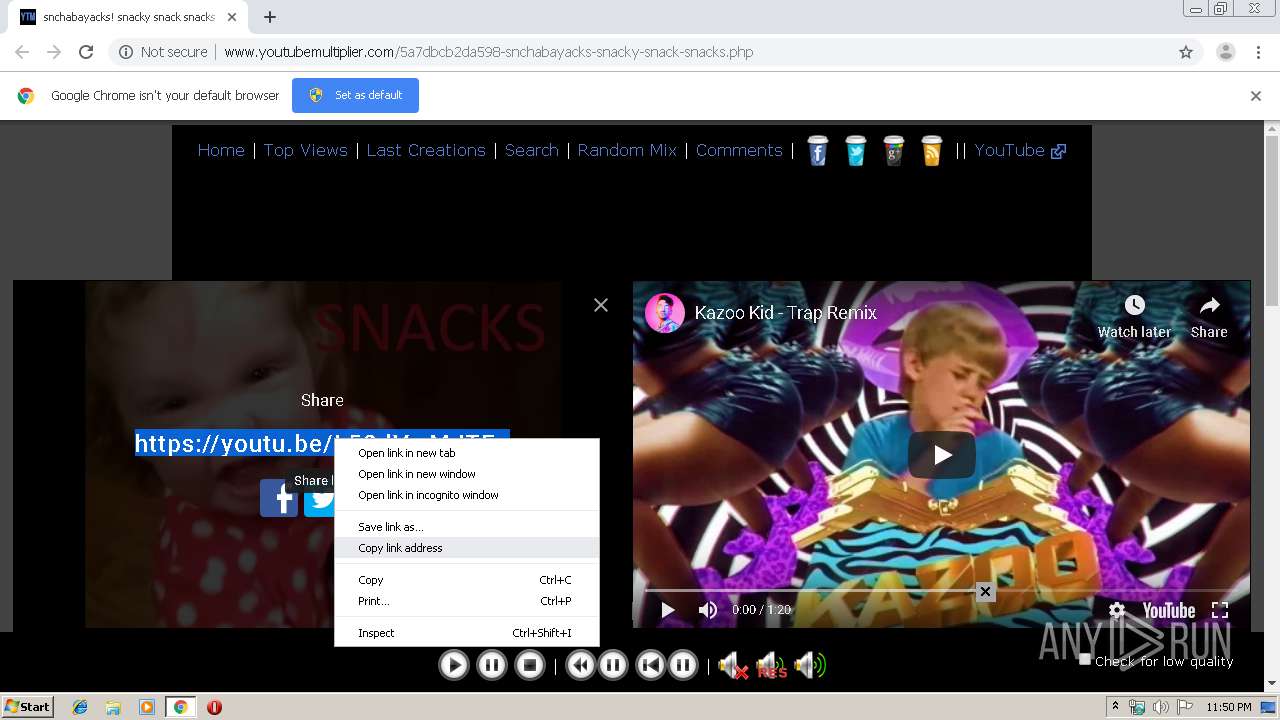Choose Open link in incognito window
Image resolution: width=1280 pixels, height=720 pixels.
click(x=466, y=495)
